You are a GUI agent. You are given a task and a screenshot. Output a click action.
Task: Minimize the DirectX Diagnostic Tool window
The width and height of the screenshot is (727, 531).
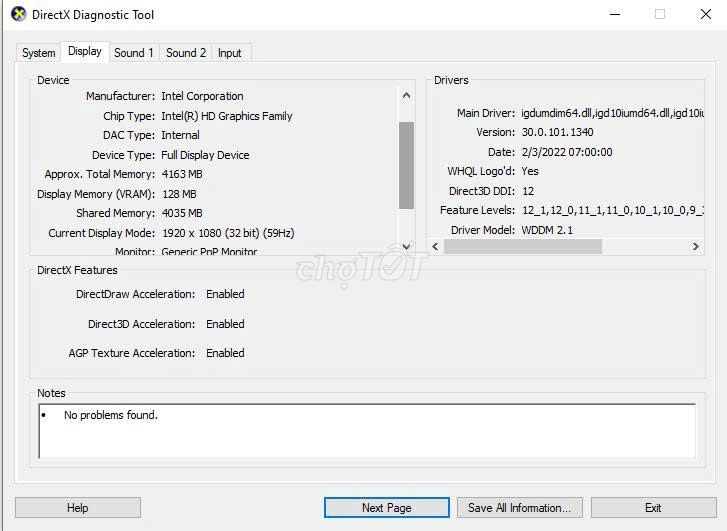(615, 14)
